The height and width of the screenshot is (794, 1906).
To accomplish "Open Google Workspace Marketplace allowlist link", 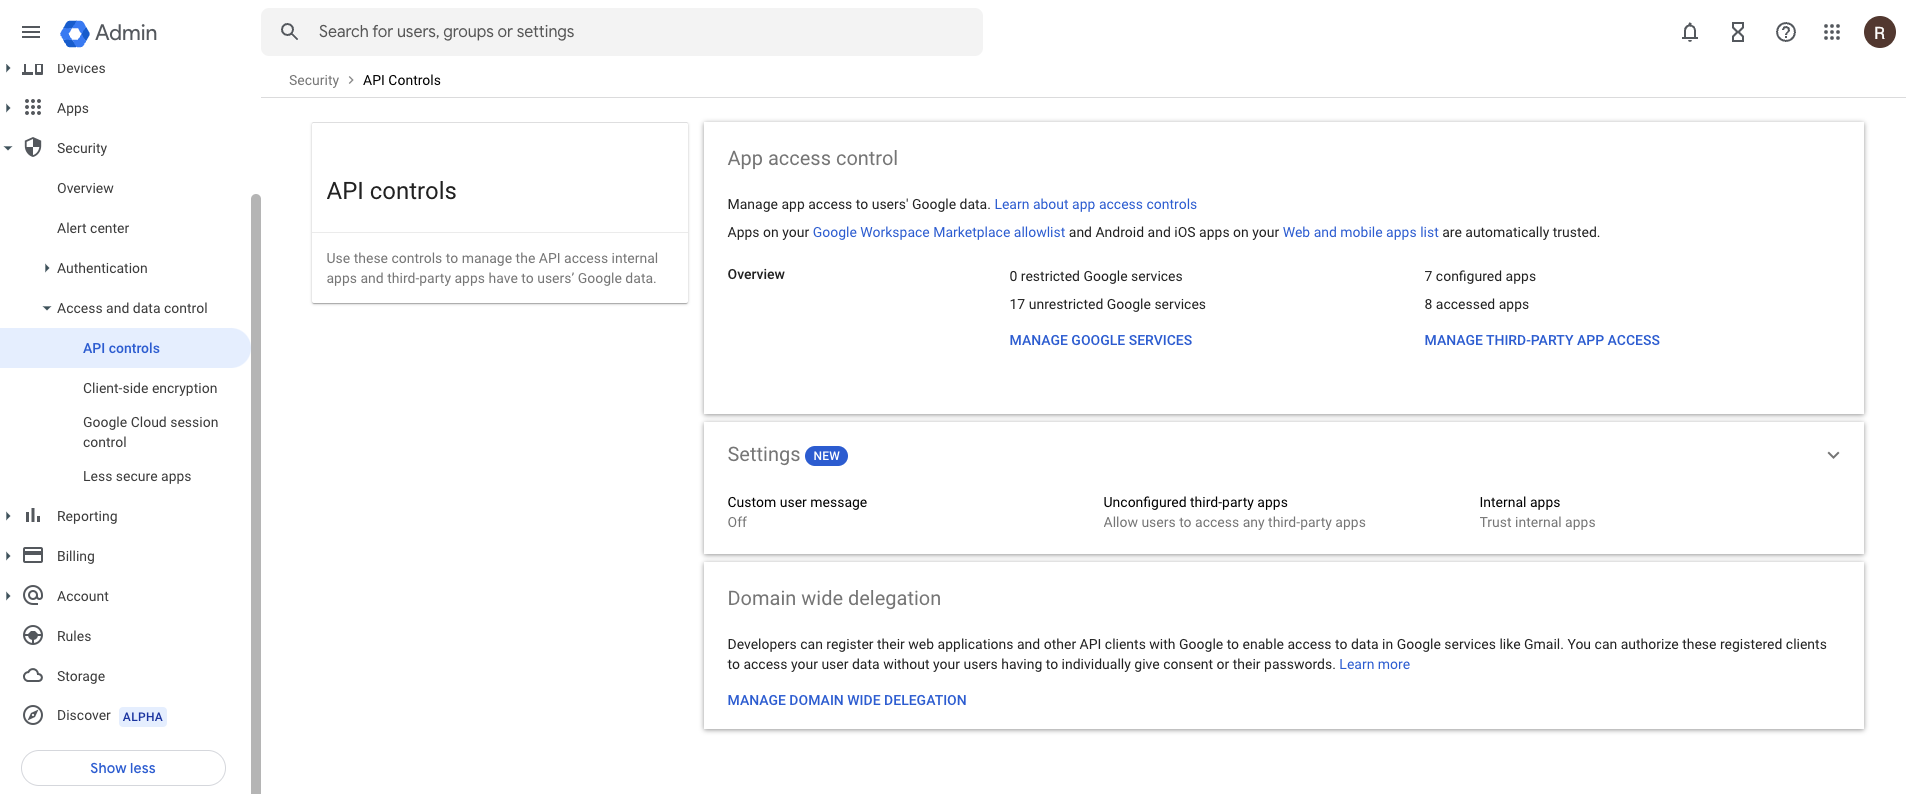I will click(939, 232).
